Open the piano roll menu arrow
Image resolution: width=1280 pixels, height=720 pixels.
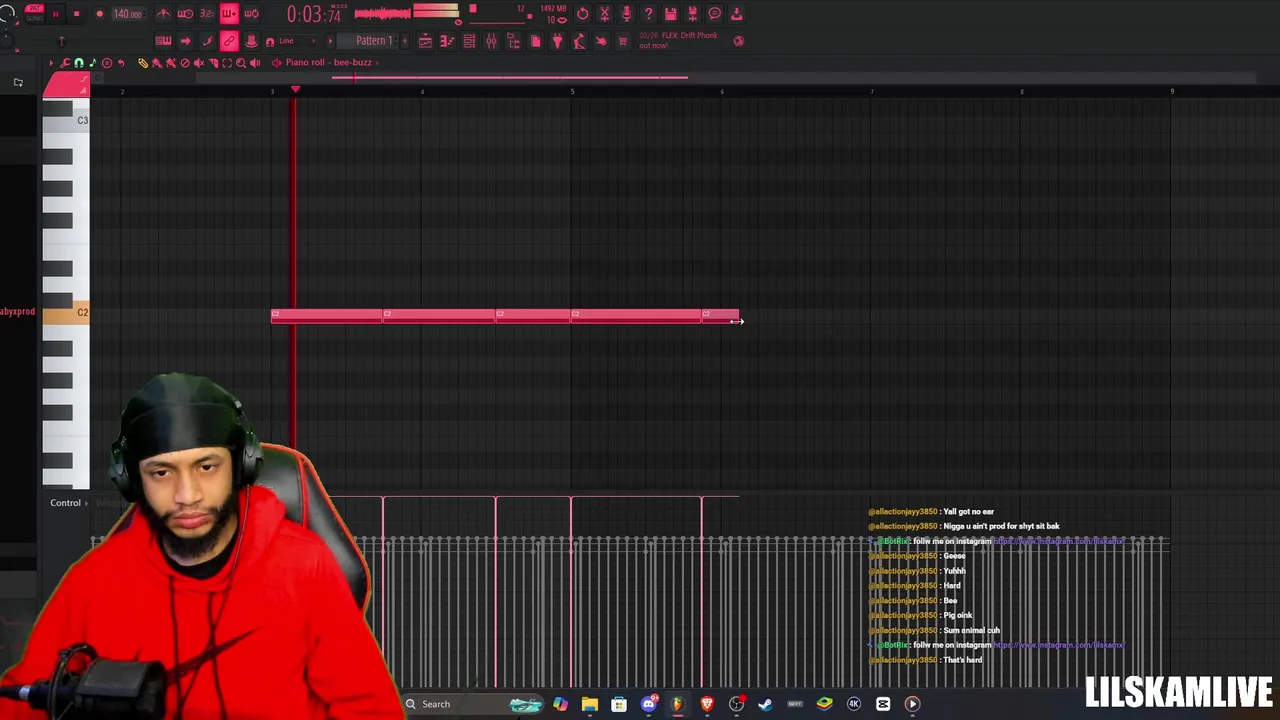pos(52,63)
